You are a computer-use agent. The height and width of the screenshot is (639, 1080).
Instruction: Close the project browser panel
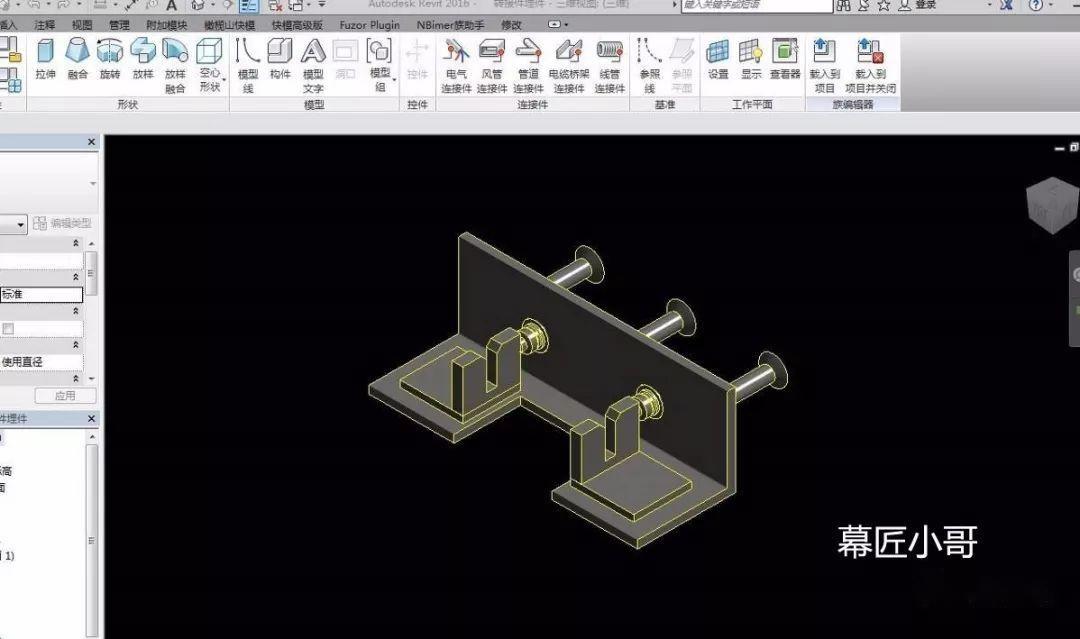92,419
